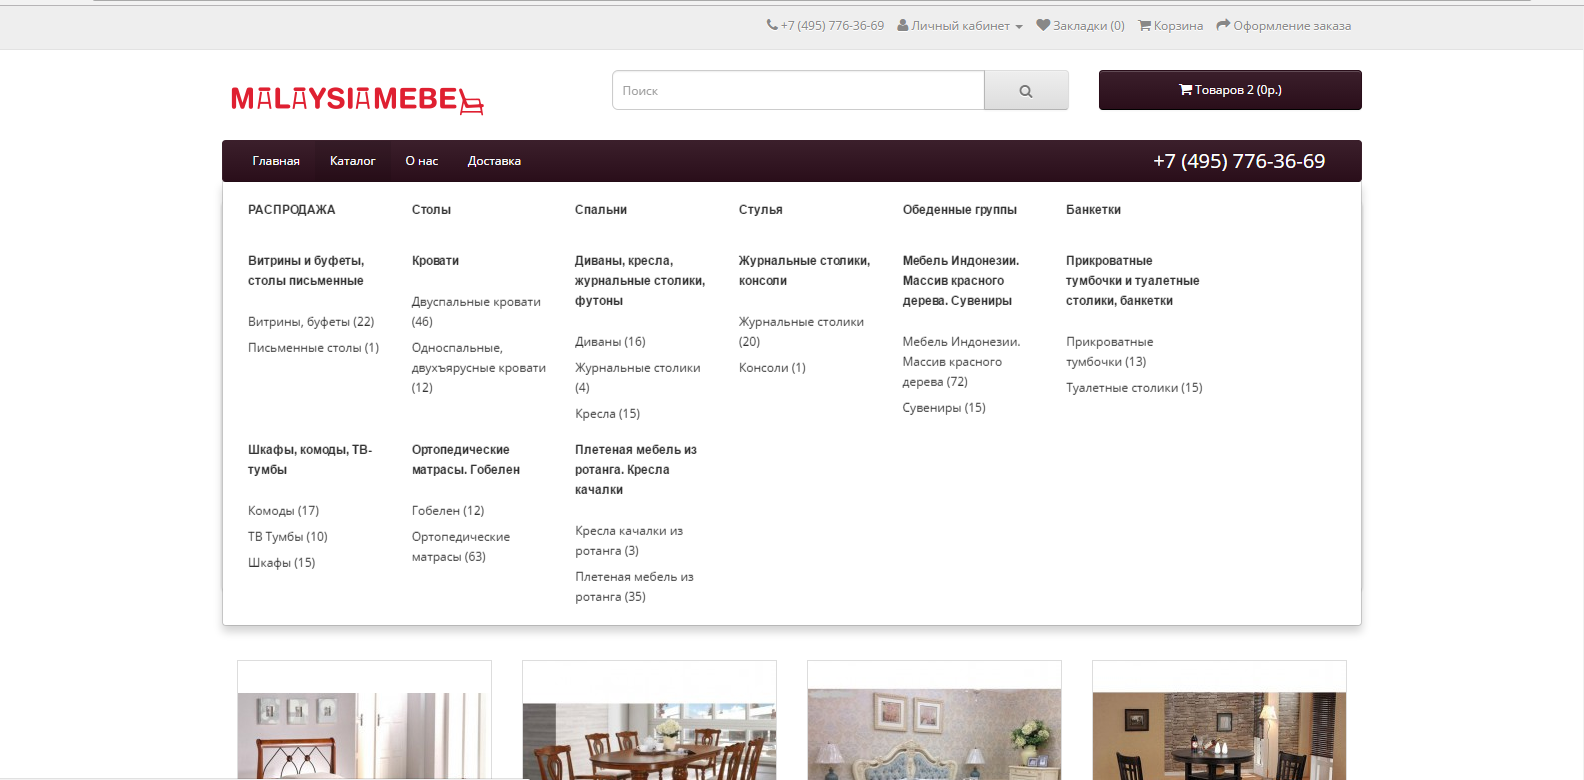Screen dimensions: 1584x780
Task: Select Сувениры (15) link
Action: pos(944,408)
